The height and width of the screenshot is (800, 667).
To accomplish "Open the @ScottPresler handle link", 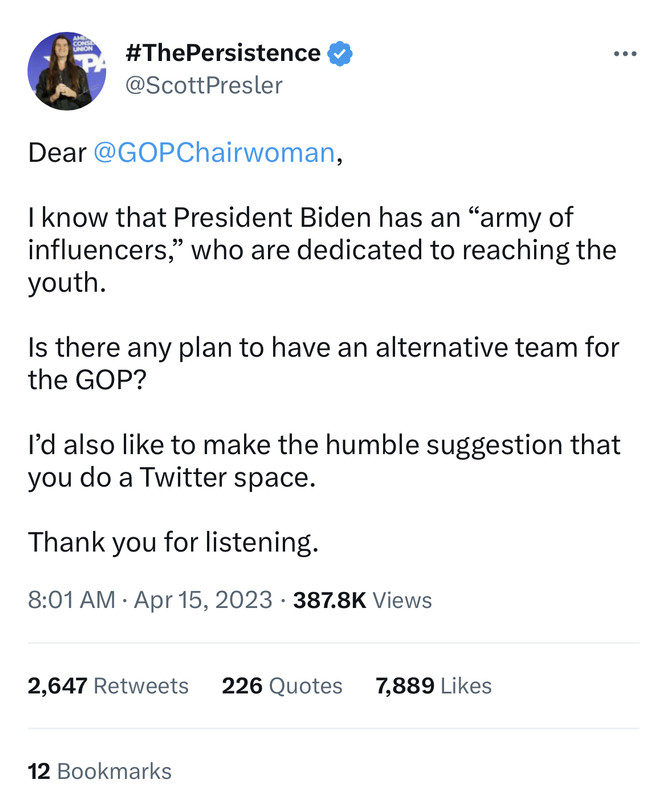I will 202,86.
